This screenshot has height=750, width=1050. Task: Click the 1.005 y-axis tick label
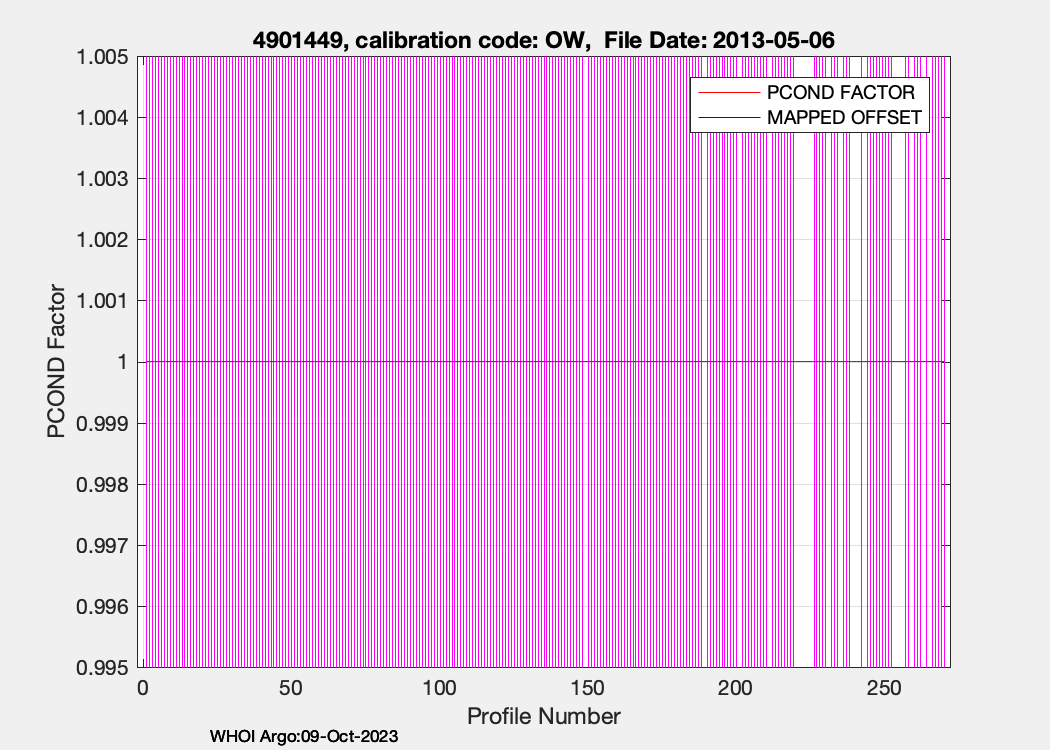tap(102, 57)
